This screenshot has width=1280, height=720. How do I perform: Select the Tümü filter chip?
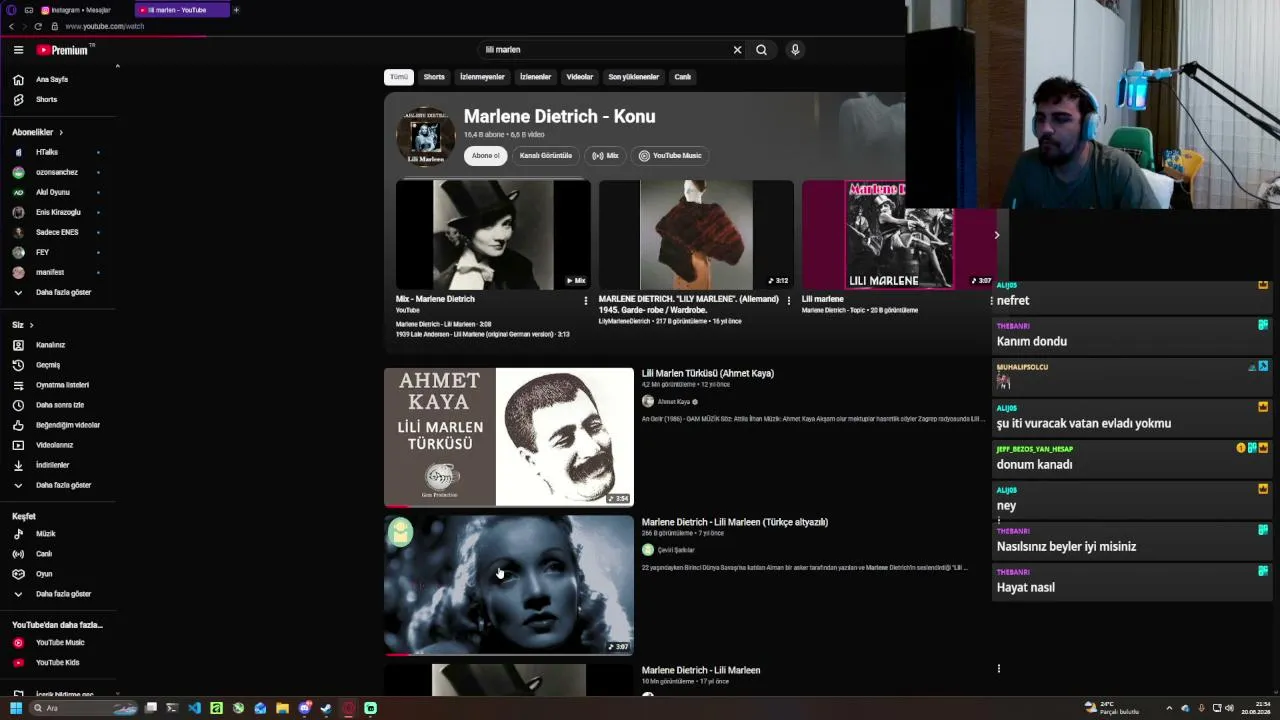(x=399, y=77)
